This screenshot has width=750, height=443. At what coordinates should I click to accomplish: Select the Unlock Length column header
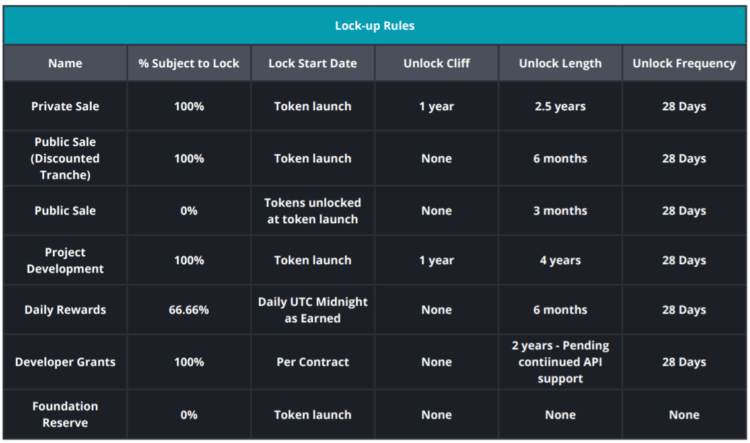coord(560,63)
